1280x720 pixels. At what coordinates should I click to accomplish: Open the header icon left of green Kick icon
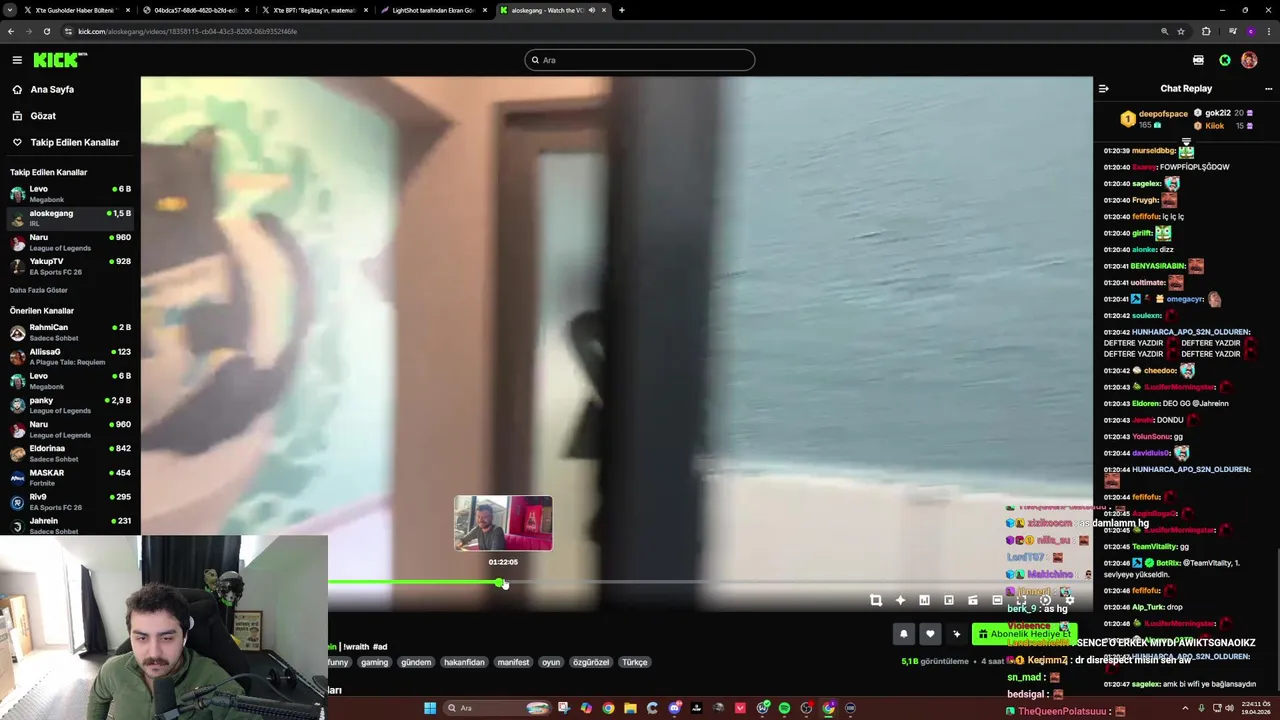[x=1198, y=60]
